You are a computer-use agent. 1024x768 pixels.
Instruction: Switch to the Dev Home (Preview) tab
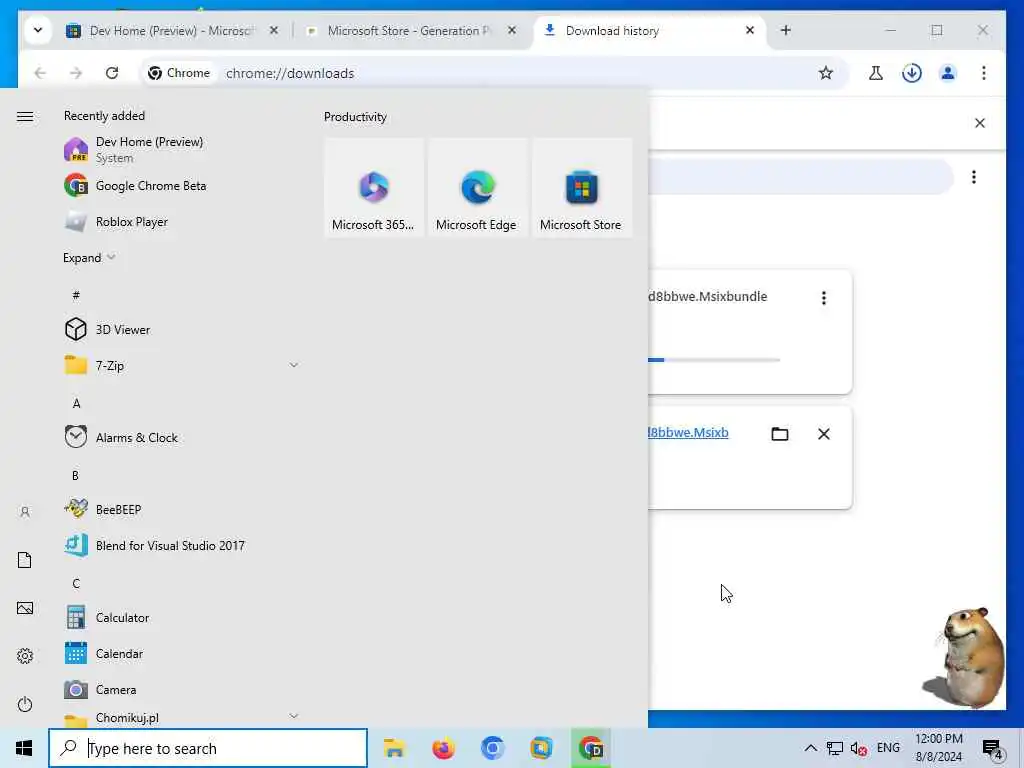click(172, 31)
